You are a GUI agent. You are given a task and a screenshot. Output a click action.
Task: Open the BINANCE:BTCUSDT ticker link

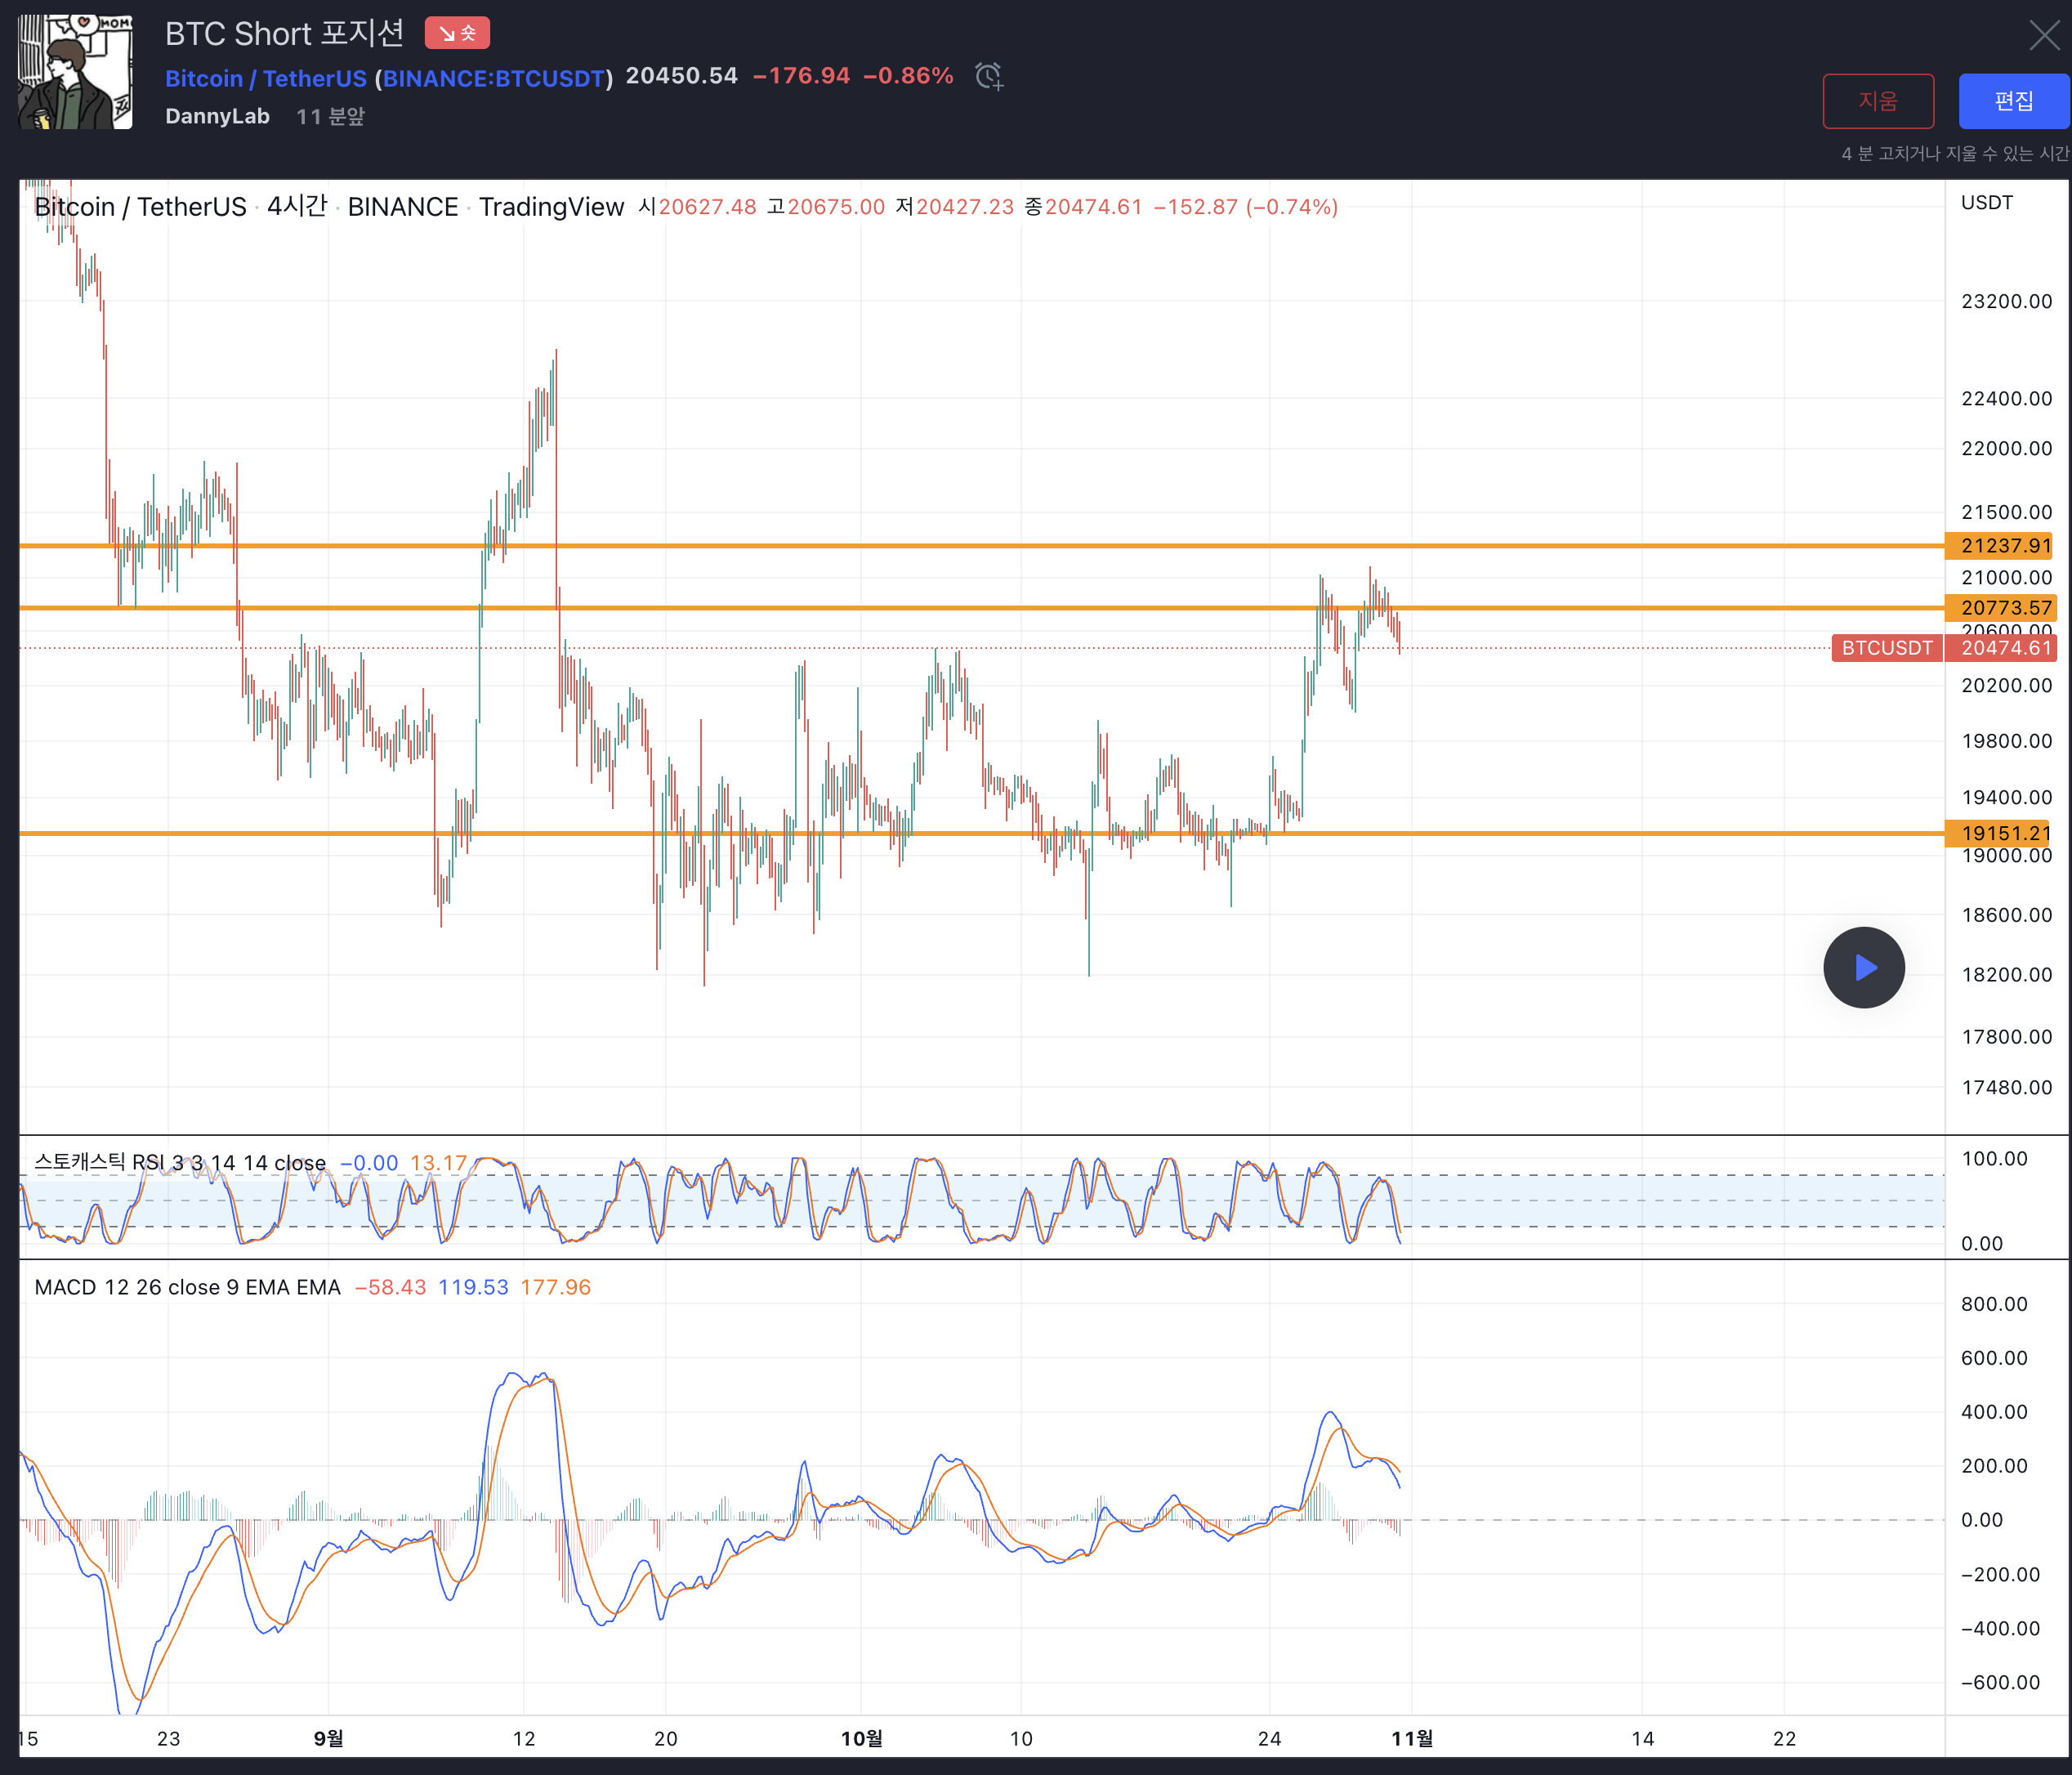pos(494,78)
